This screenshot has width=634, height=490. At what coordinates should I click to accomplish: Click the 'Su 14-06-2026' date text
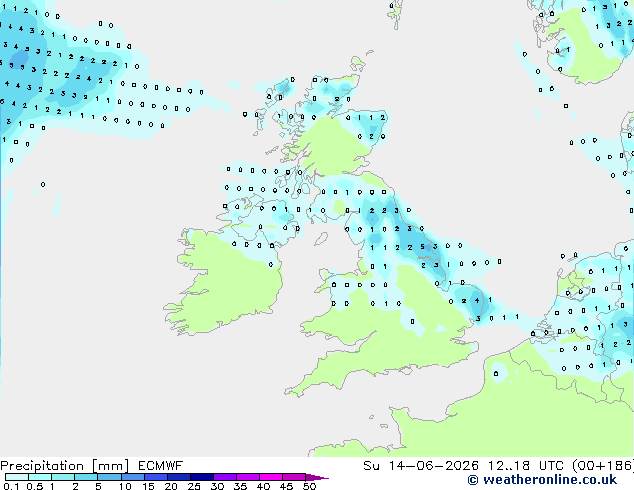pyautogui.click(x=421, y=466)
